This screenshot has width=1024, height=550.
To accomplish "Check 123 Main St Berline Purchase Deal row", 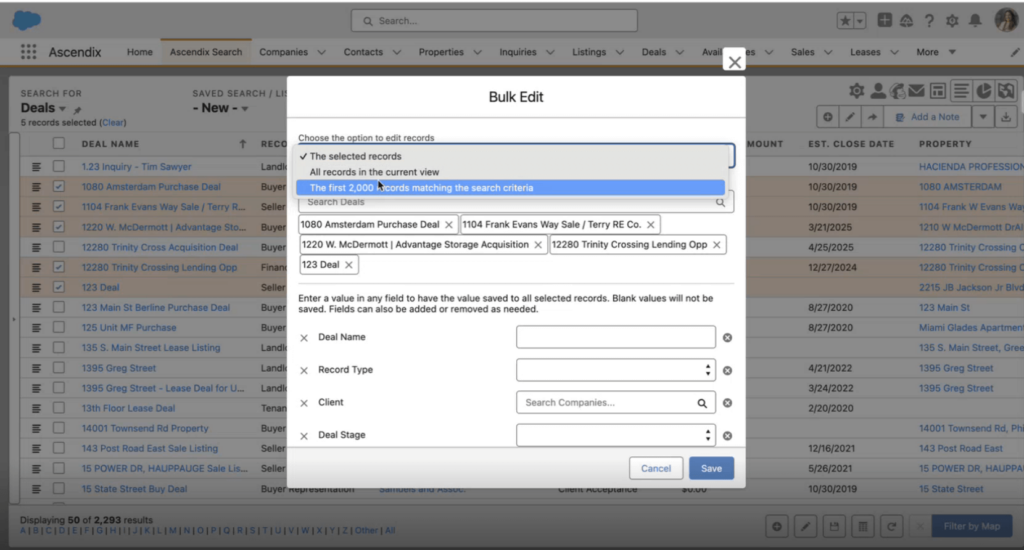I will tap(59, 308).
